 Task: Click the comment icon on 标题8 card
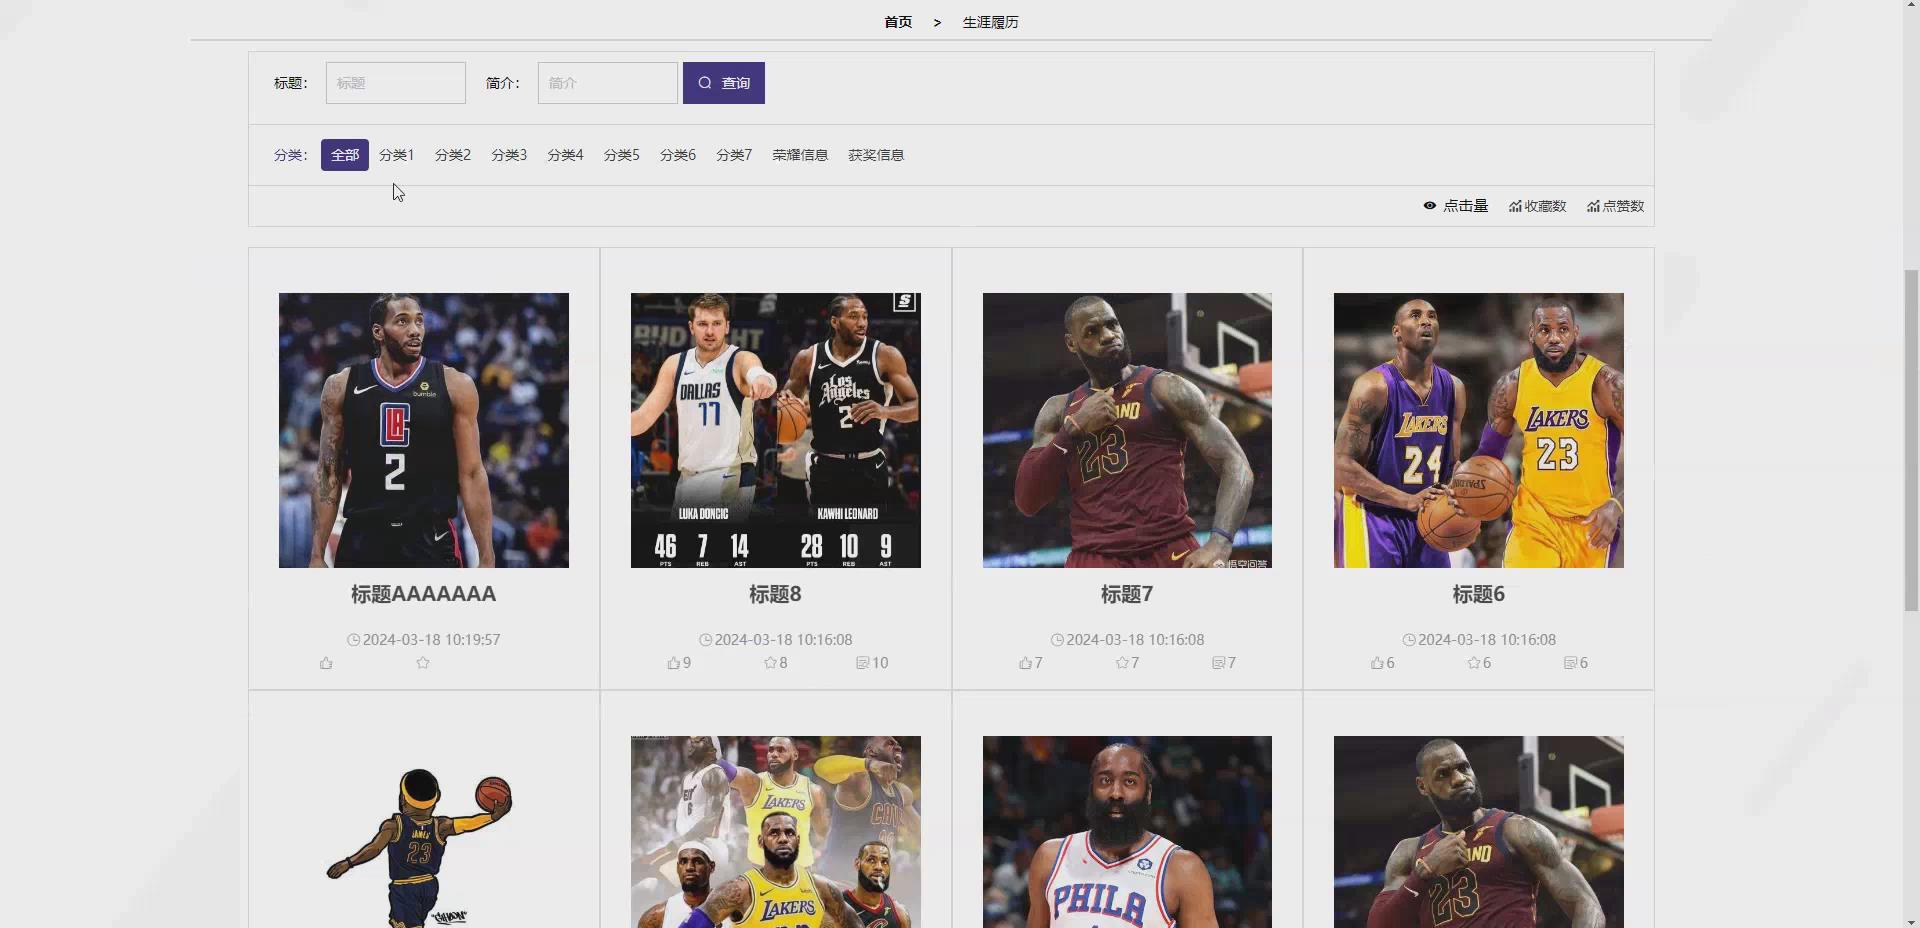point(863,663)
